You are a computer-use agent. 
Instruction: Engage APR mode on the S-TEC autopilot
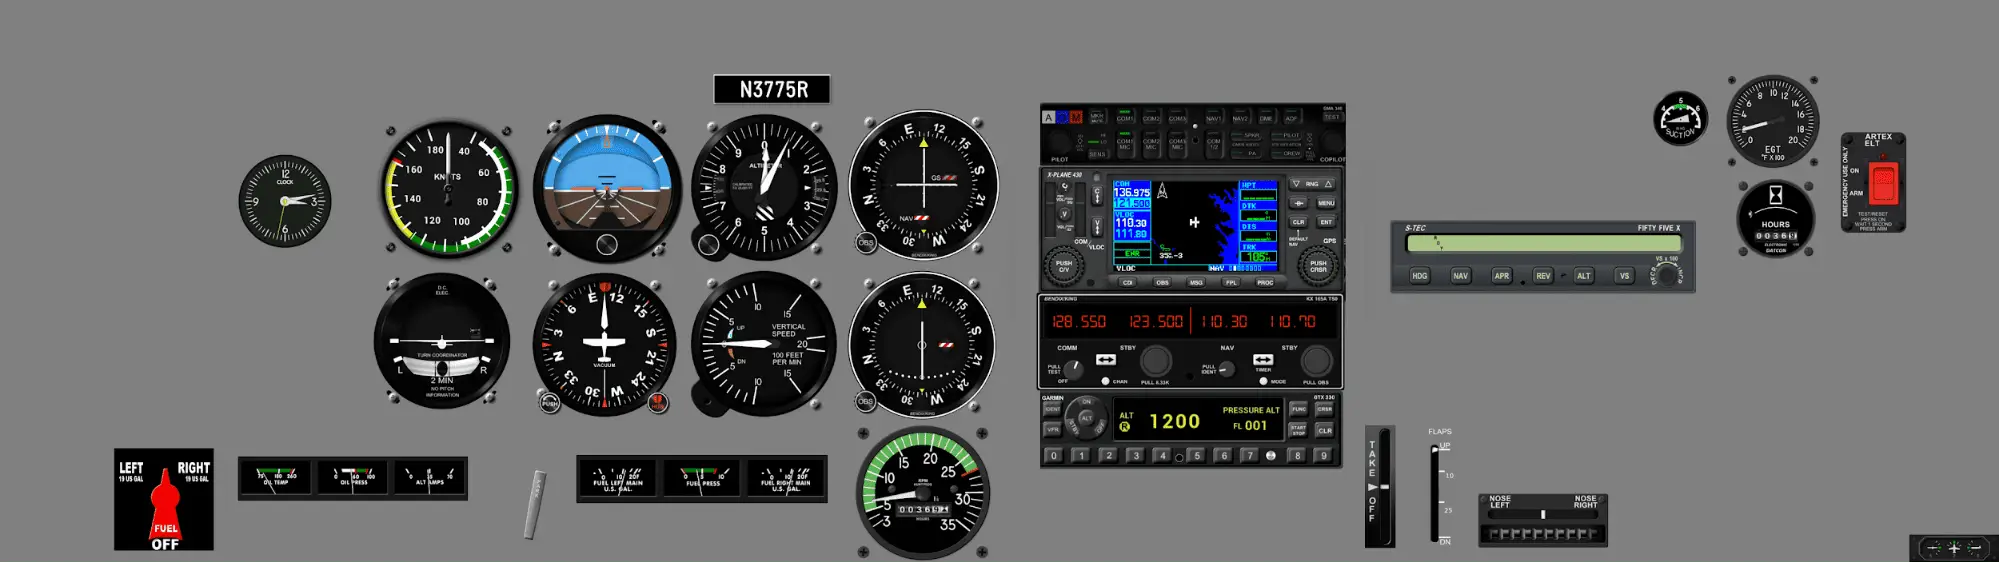point(1502,276)
